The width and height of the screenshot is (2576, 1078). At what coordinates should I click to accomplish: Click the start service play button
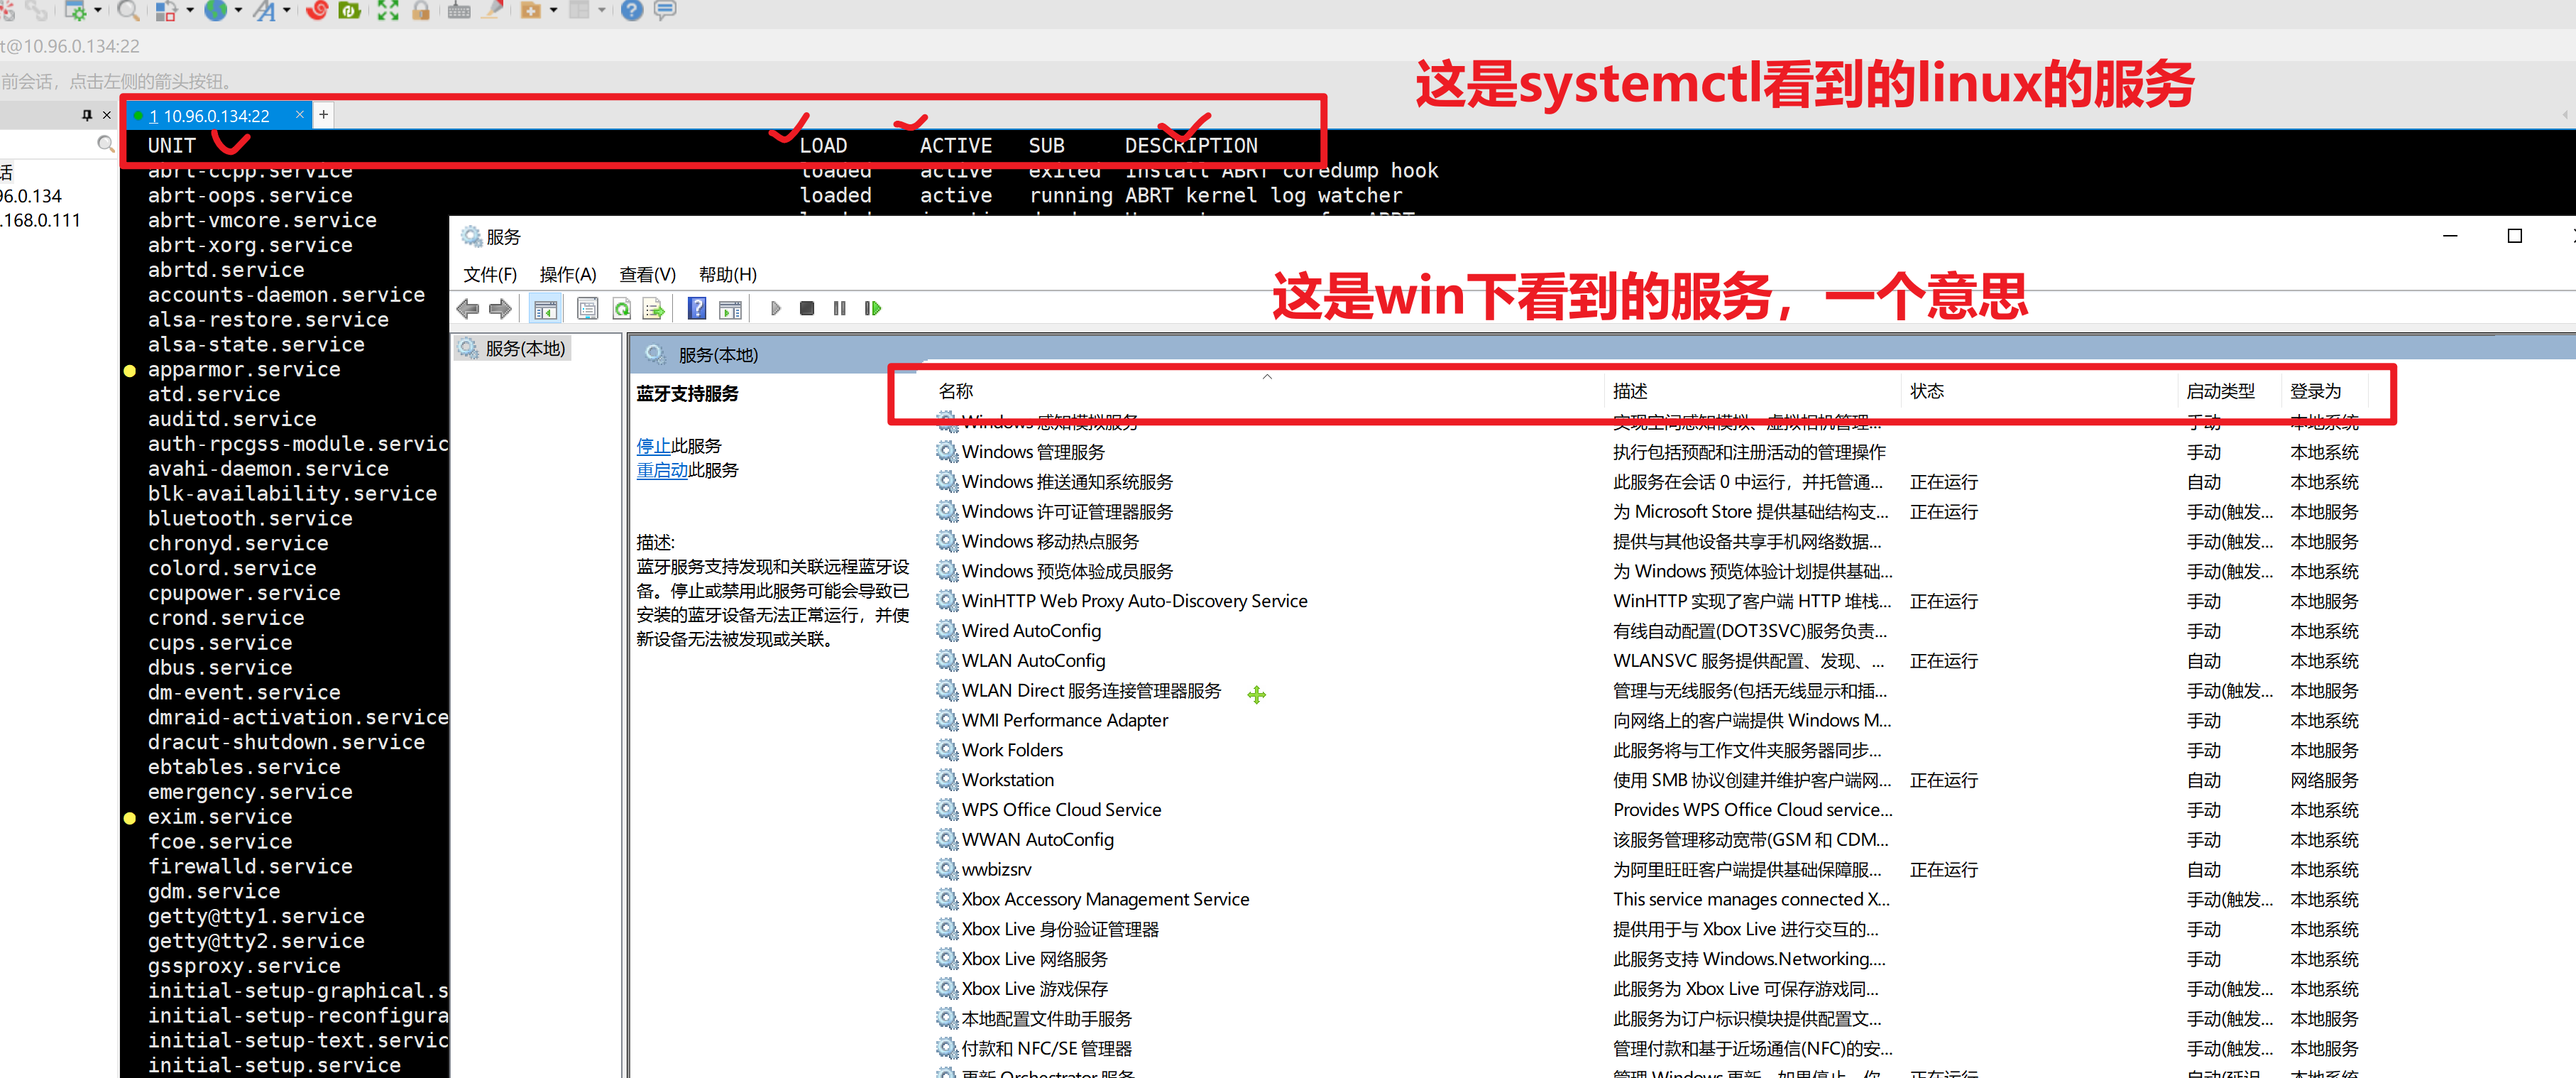click(x=776, y=309)
